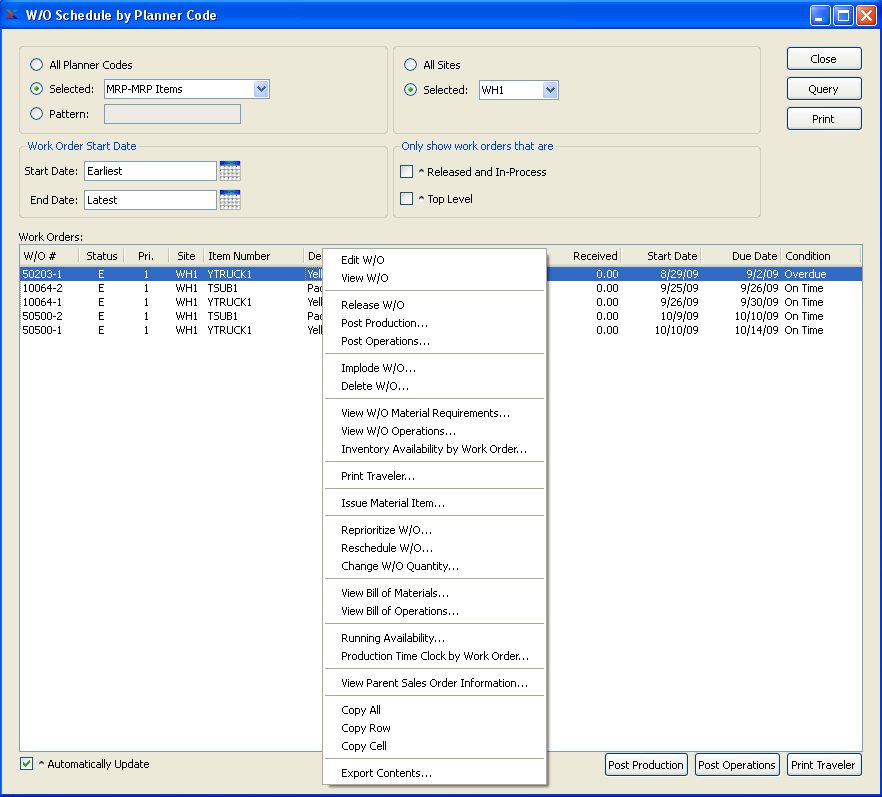This screenshot has width=882, height=797.
Task: Select the Pattern radio button
Action: [37, 114]
